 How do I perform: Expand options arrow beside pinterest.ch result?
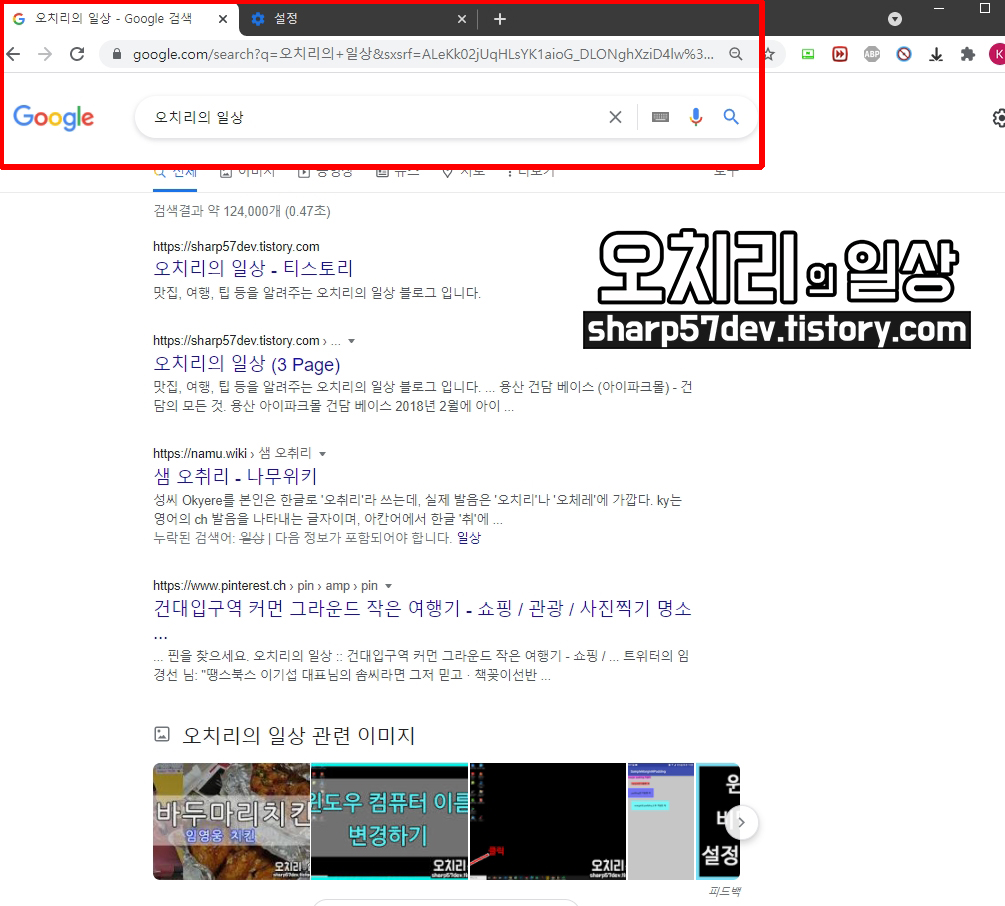[x=388, y=586]
